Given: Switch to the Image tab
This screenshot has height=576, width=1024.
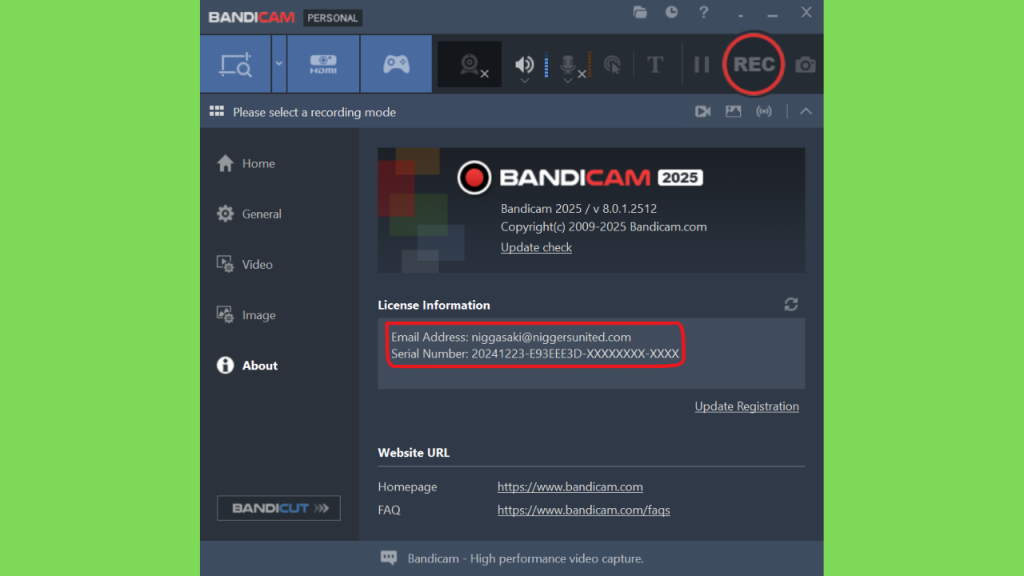Looking at the screenshot, I should click(246, 315).
